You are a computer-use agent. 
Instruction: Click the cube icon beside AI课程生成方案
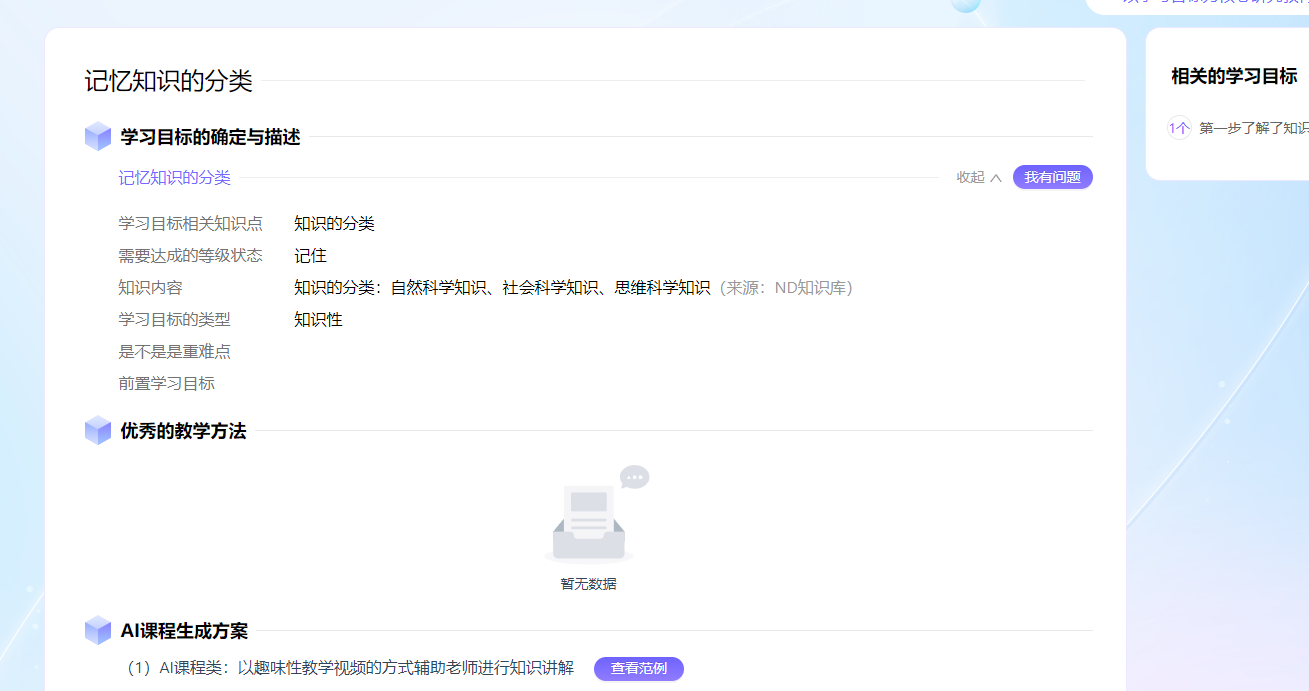[98, 631]
